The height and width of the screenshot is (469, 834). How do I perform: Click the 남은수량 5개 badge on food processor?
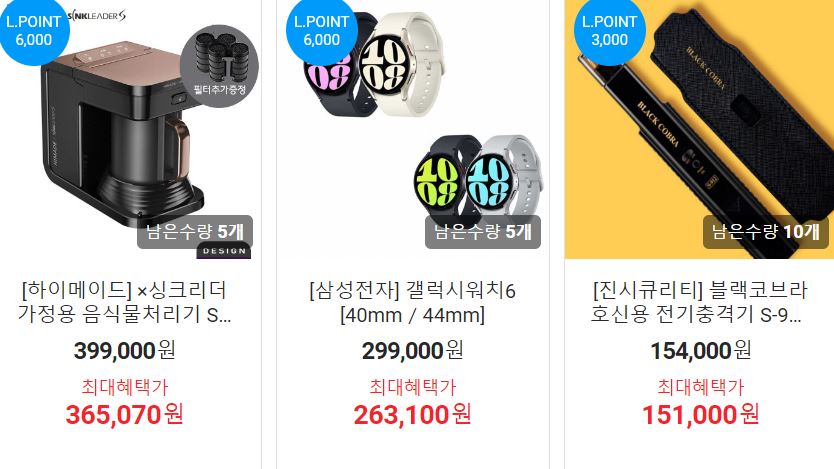click(195, 231)
